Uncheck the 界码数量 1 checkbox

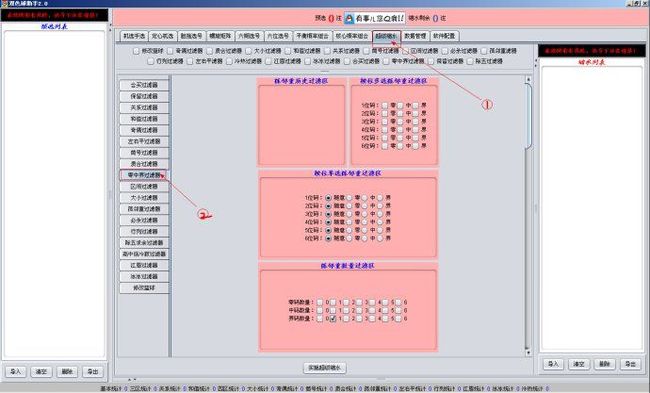click(x=333, y=319)
